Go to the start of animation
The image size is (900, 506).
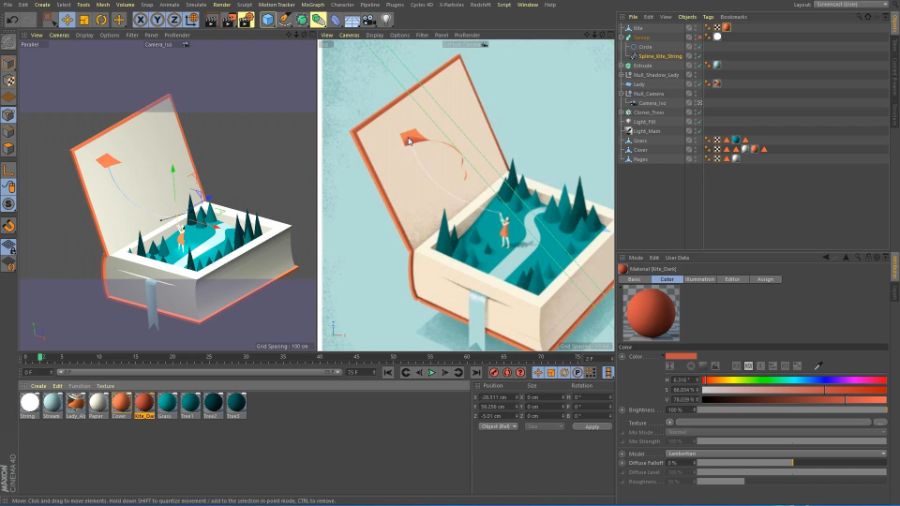coord(388,373)
